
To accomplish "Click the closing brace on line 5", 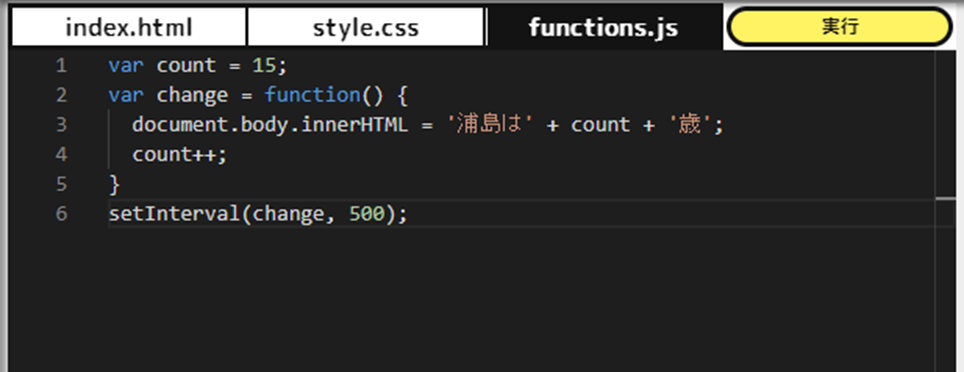I will [x=114, y=184].
